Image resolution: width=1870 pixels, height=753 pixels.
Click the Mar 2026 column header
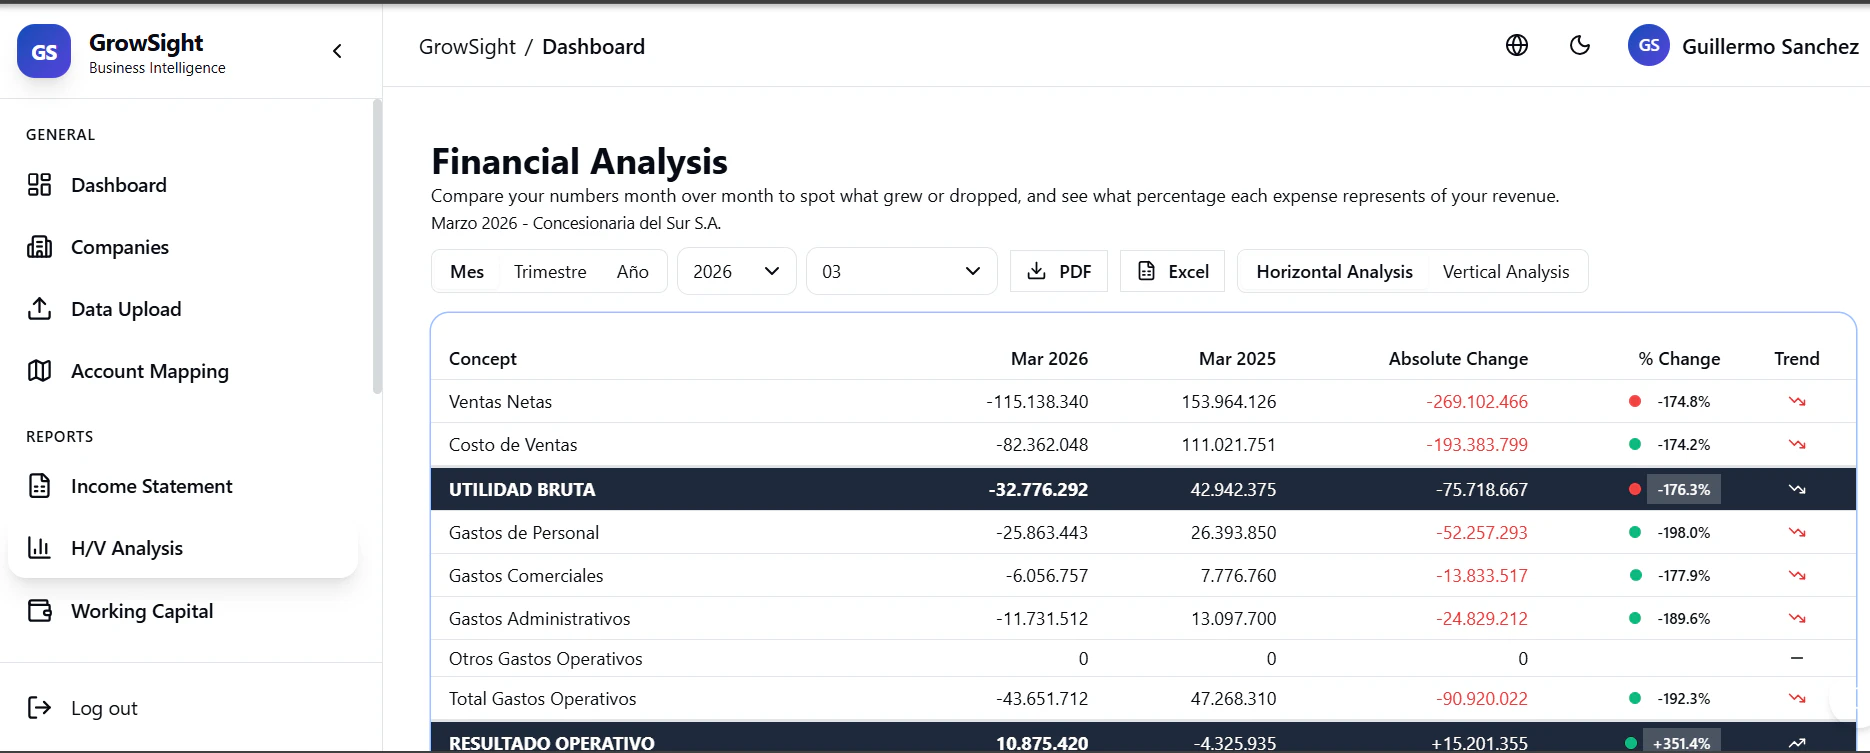point(1049,358)
